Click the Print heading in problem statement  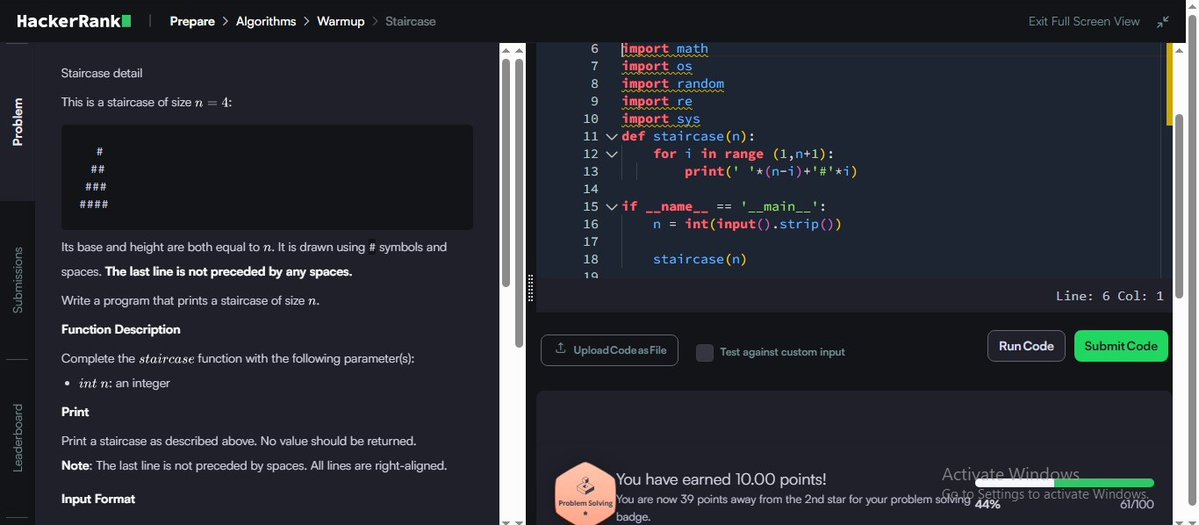click(75, 412)
